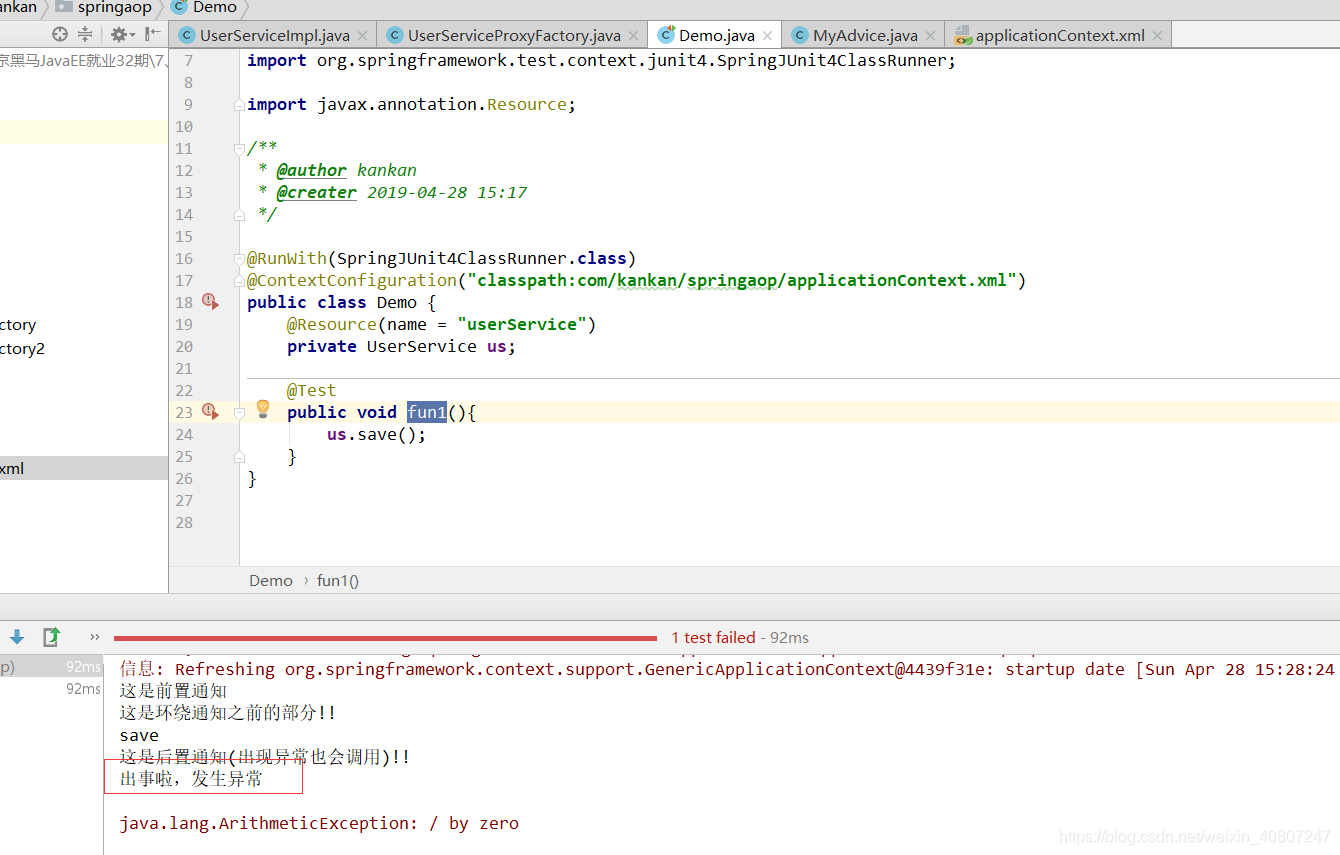The image size is (1340, 855).
Task: Click line number 28 in the gutter
Action: [x=184, y=522]
